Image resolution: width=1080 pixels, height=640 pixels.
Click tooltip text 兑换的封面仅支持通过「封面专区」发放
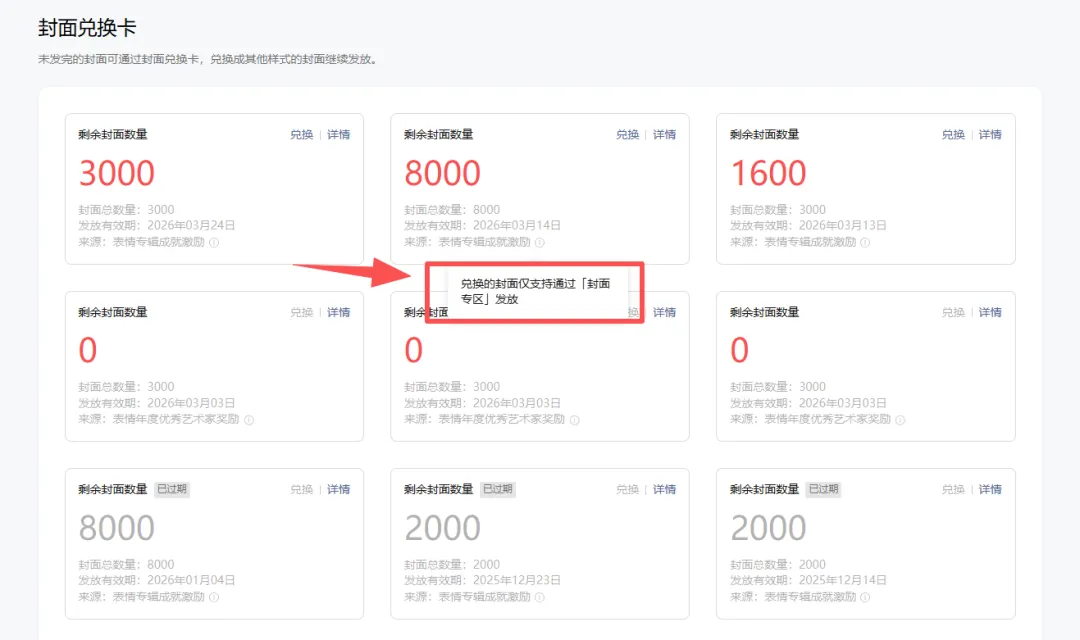click(x=534, y=291)
